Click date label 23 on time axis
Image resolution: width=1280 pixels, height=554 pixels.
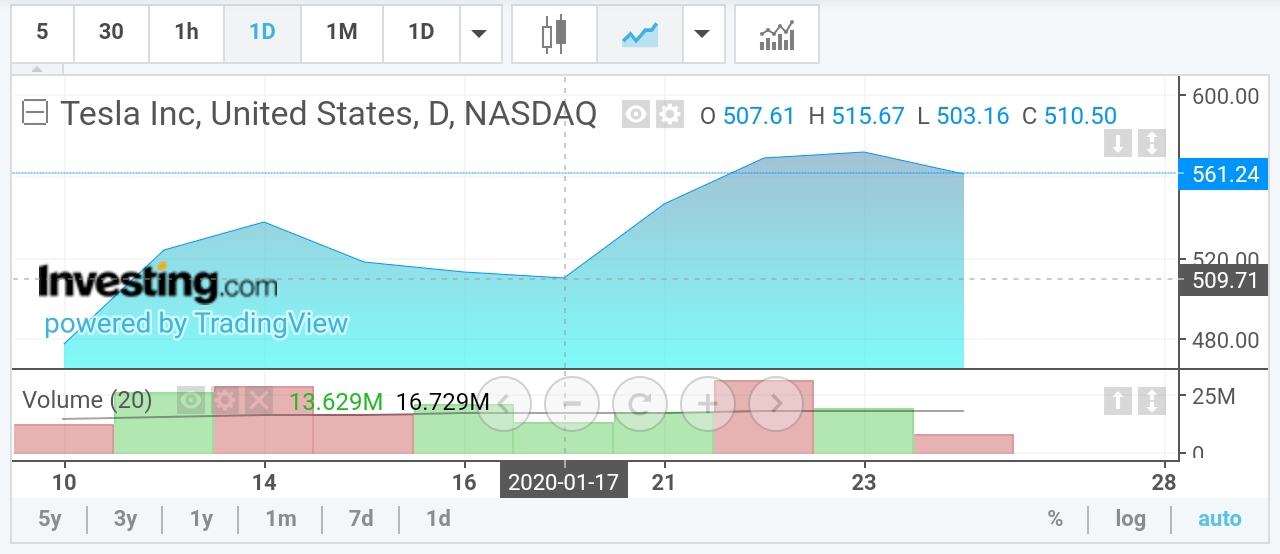pos(864,482)
